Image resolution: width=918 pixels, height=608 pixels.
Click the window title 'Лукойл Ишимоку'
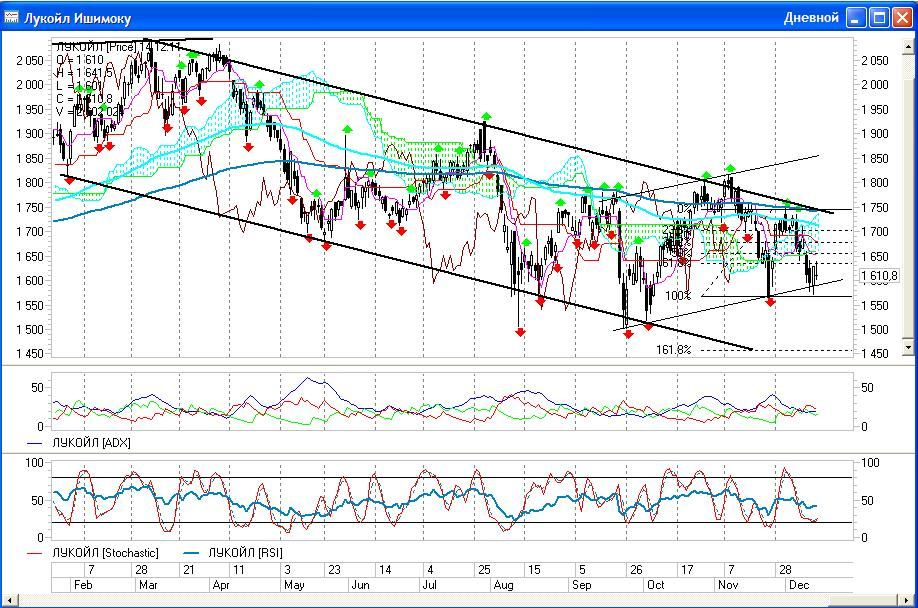[77, 19]
